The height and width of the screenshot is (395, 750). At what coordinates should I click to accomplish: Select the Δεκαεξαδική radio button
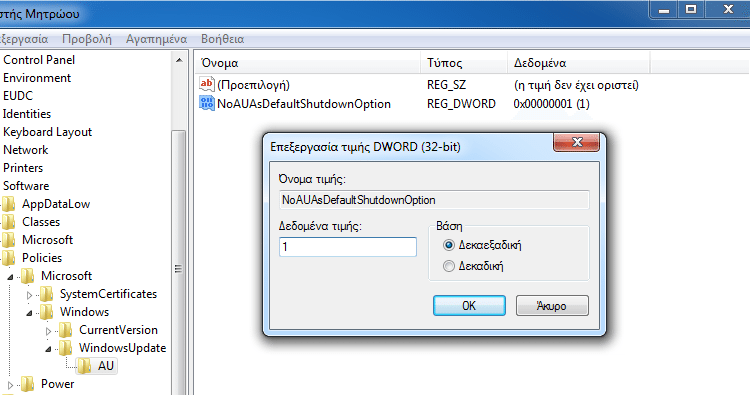pyautogui.click(x=448, y=245)
